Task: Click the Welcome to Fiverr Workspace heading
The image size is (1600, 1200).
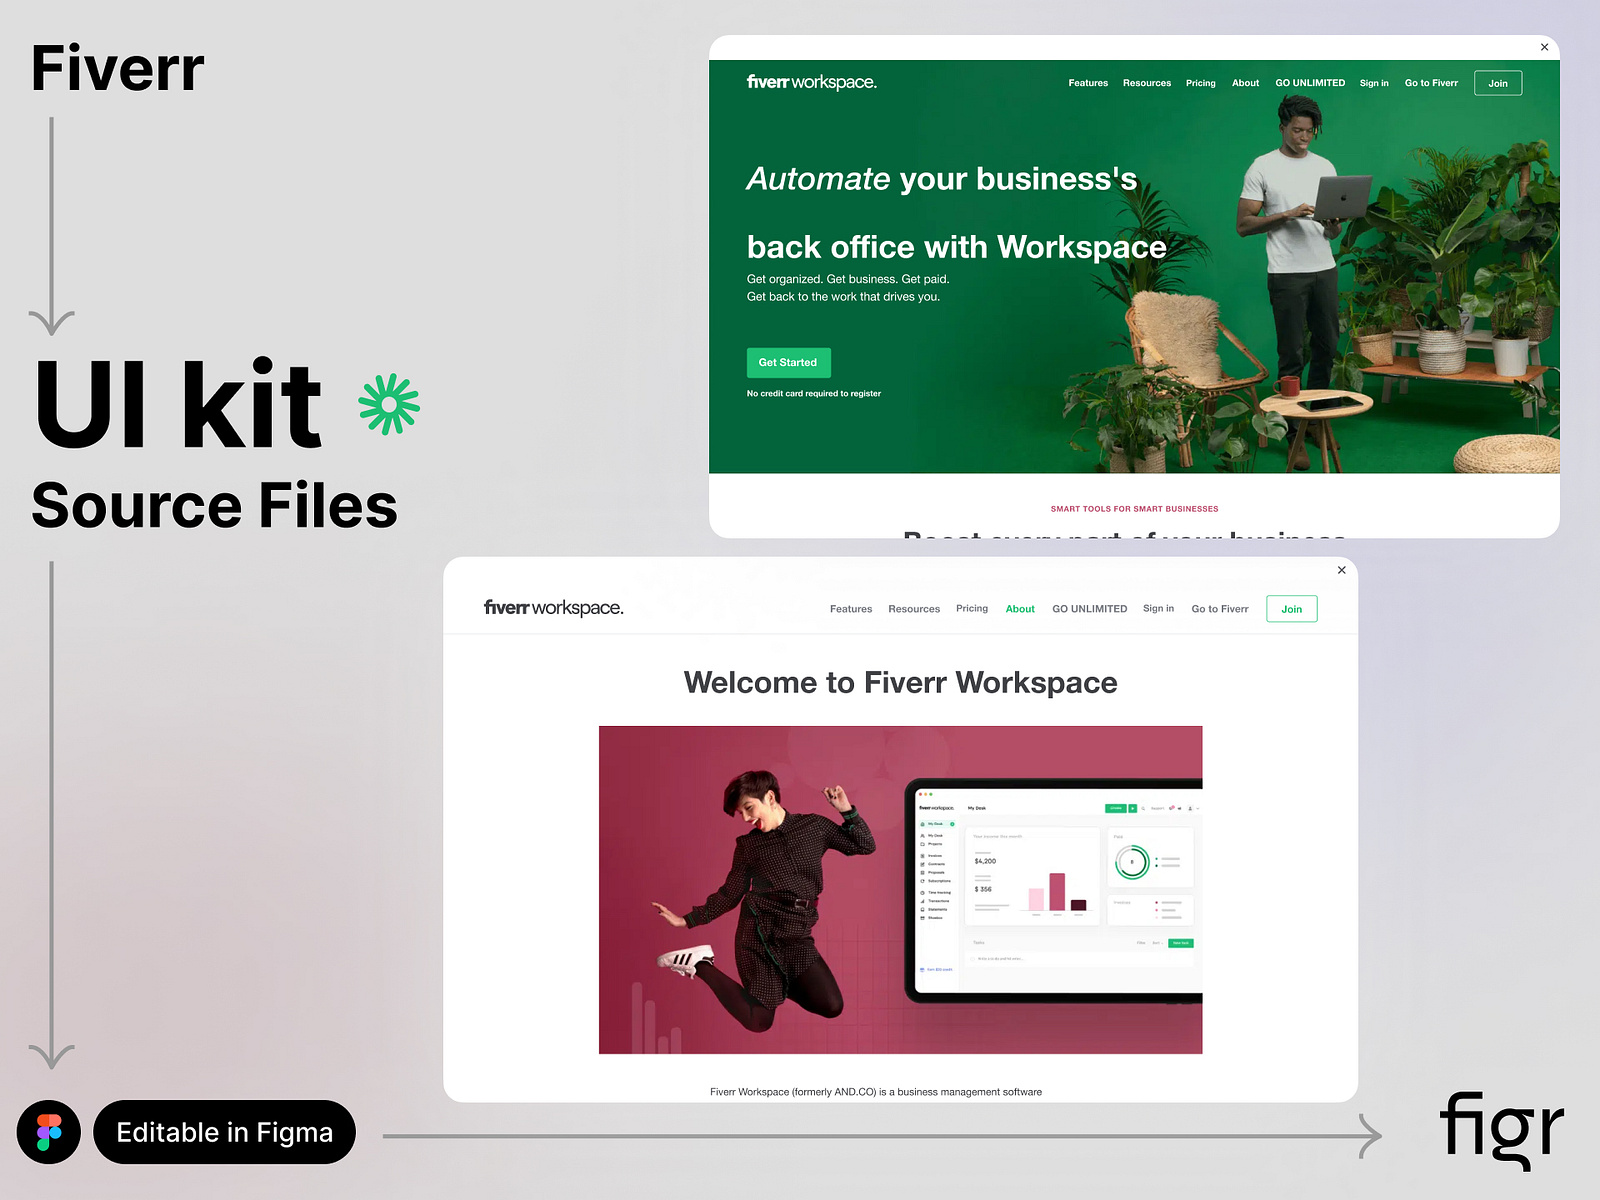Action: [x=900, y=682]
